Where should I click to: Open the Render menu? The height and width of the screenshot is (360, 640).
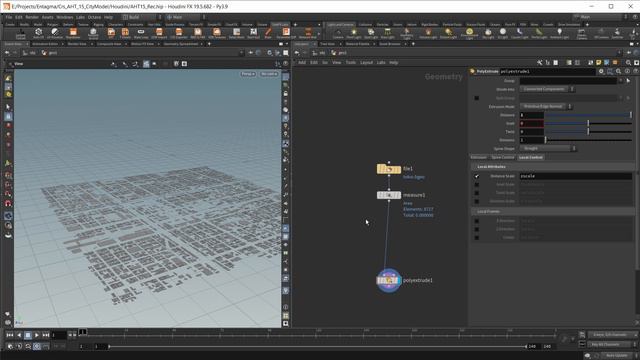coord(32,17)
